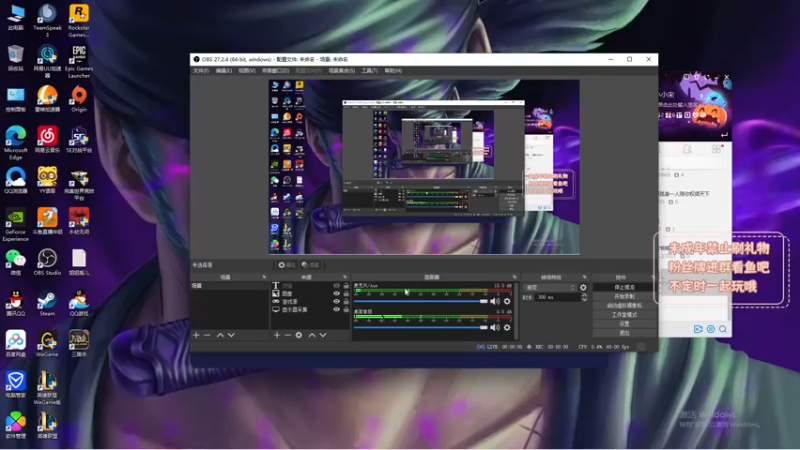The image size is (800, 450).
Task: Move scene up in the Scenes dock
Action: (x=220, y=335)
